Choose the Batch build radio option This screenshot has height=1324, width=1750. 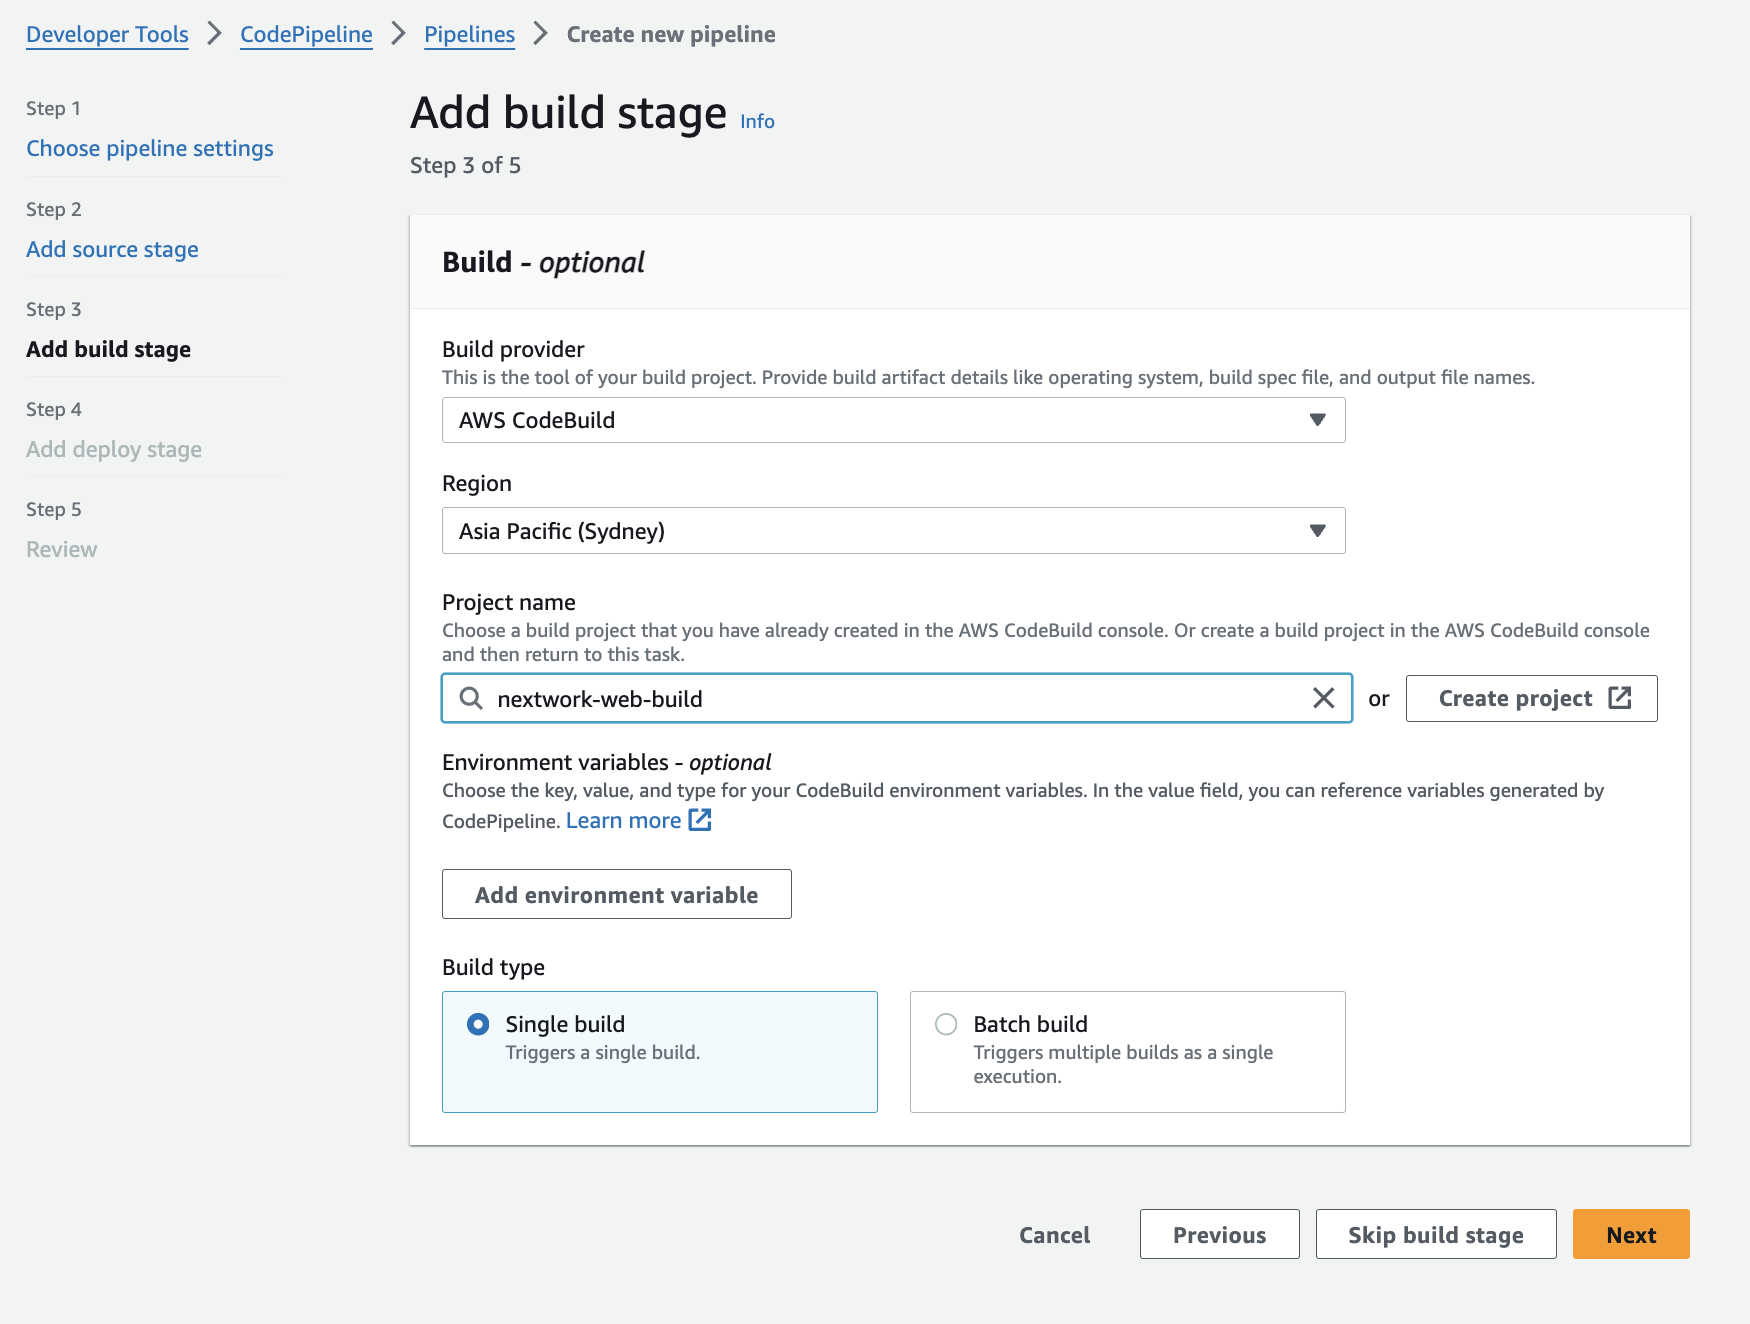(946, 1024)
